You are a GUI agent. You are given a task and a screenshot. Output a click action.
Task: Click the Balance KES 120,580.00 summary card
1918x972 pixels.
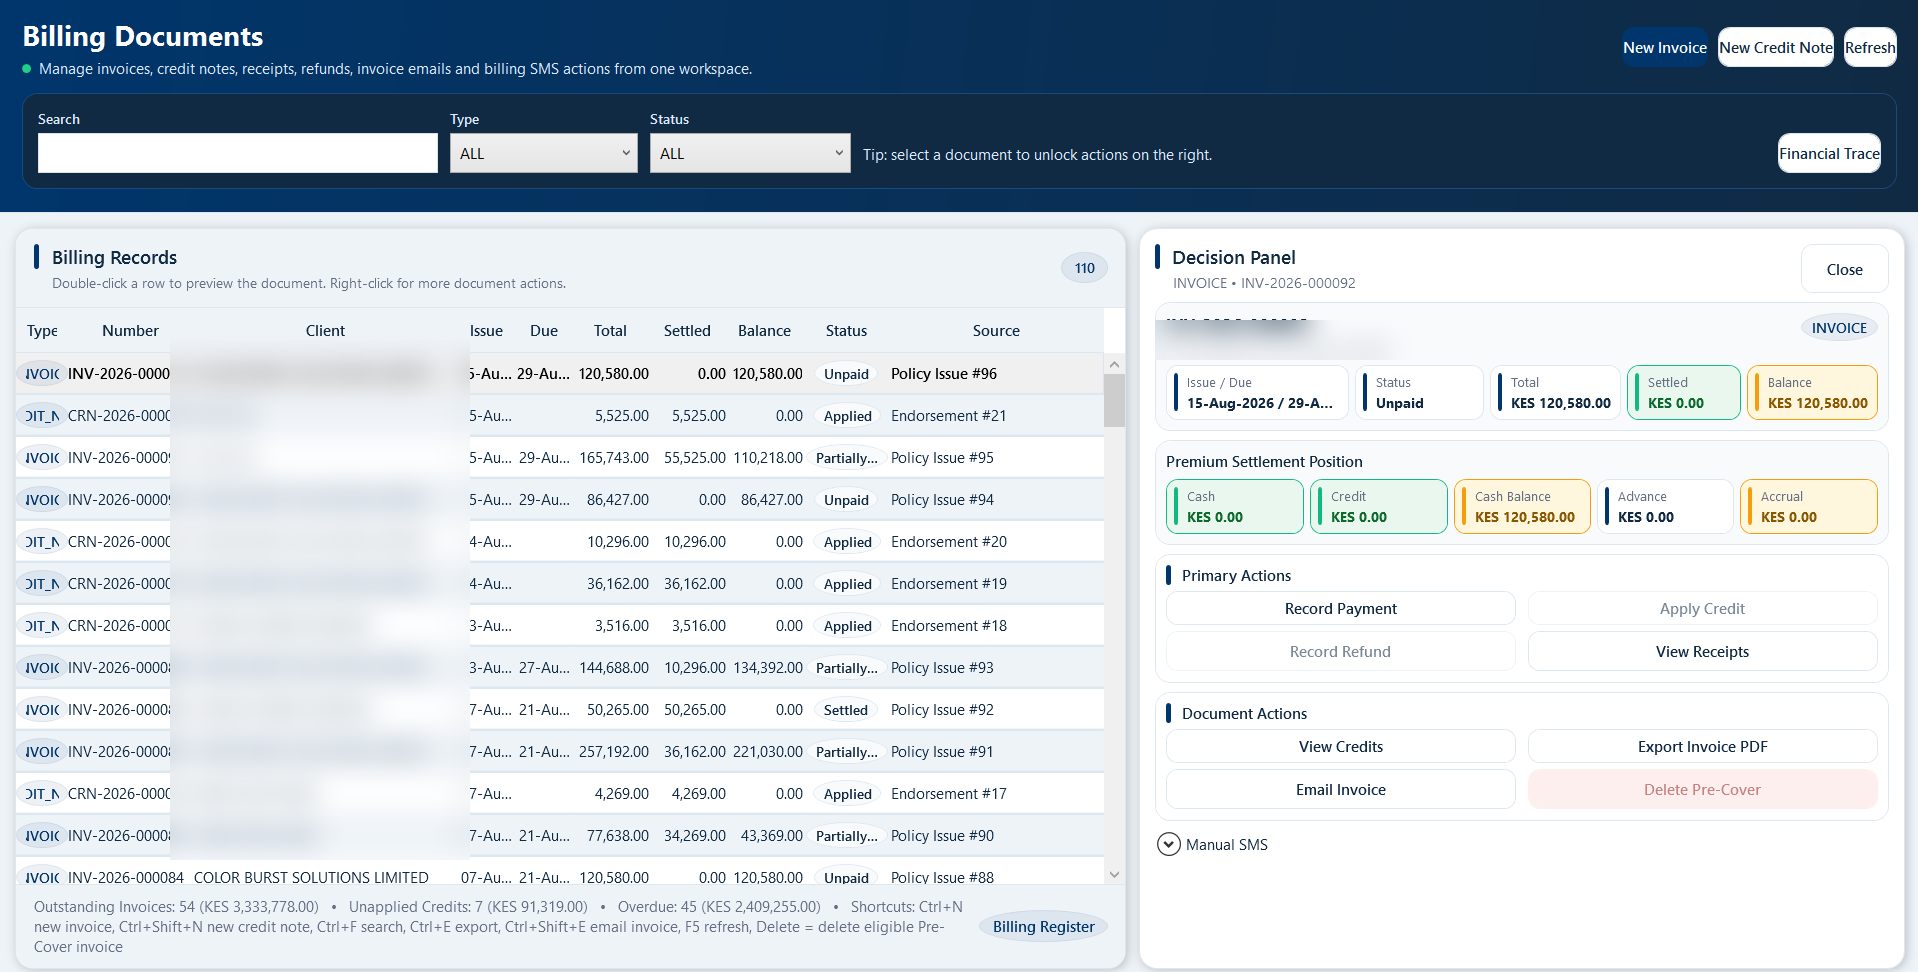coord(1812,392)
